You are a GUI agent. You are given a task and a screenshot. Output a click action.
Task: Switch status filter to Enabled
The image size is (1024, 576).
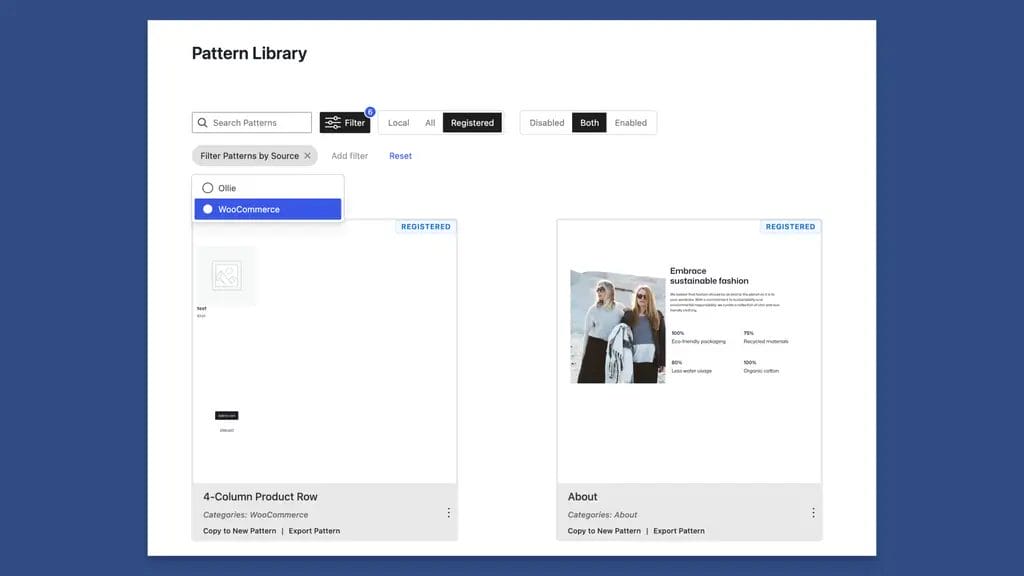(631, 122)
